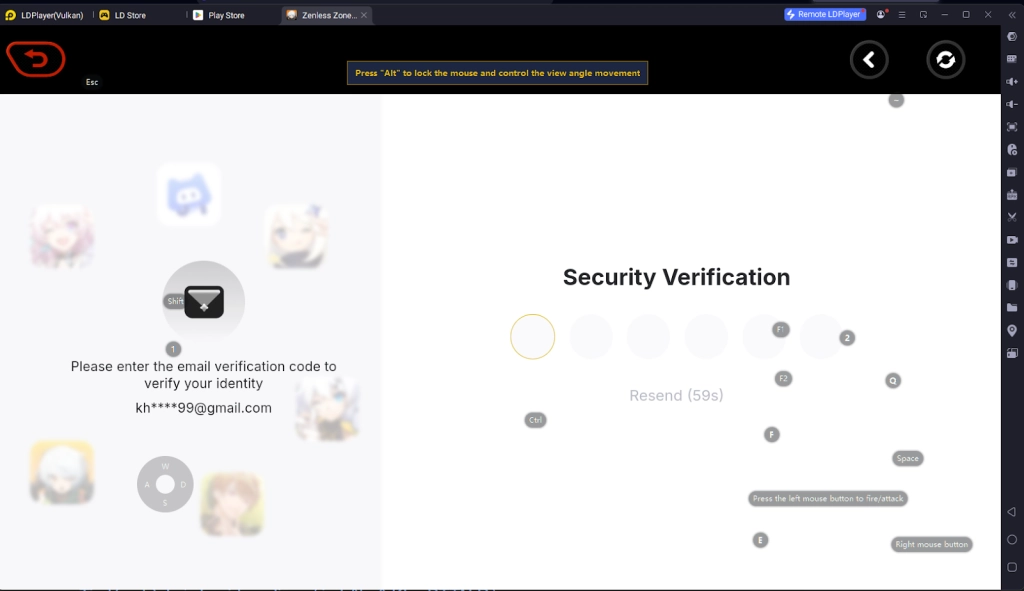Click the WASD joystick control

pyautogui.click(x=165, y=484)
